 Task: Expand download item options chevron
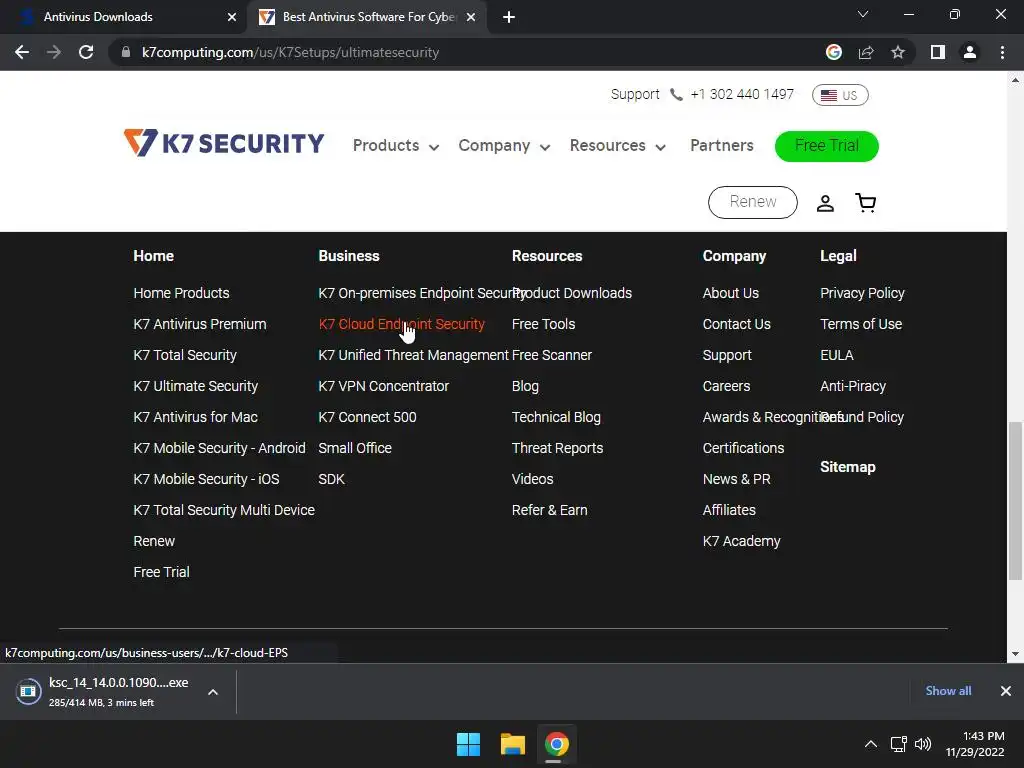213,692
